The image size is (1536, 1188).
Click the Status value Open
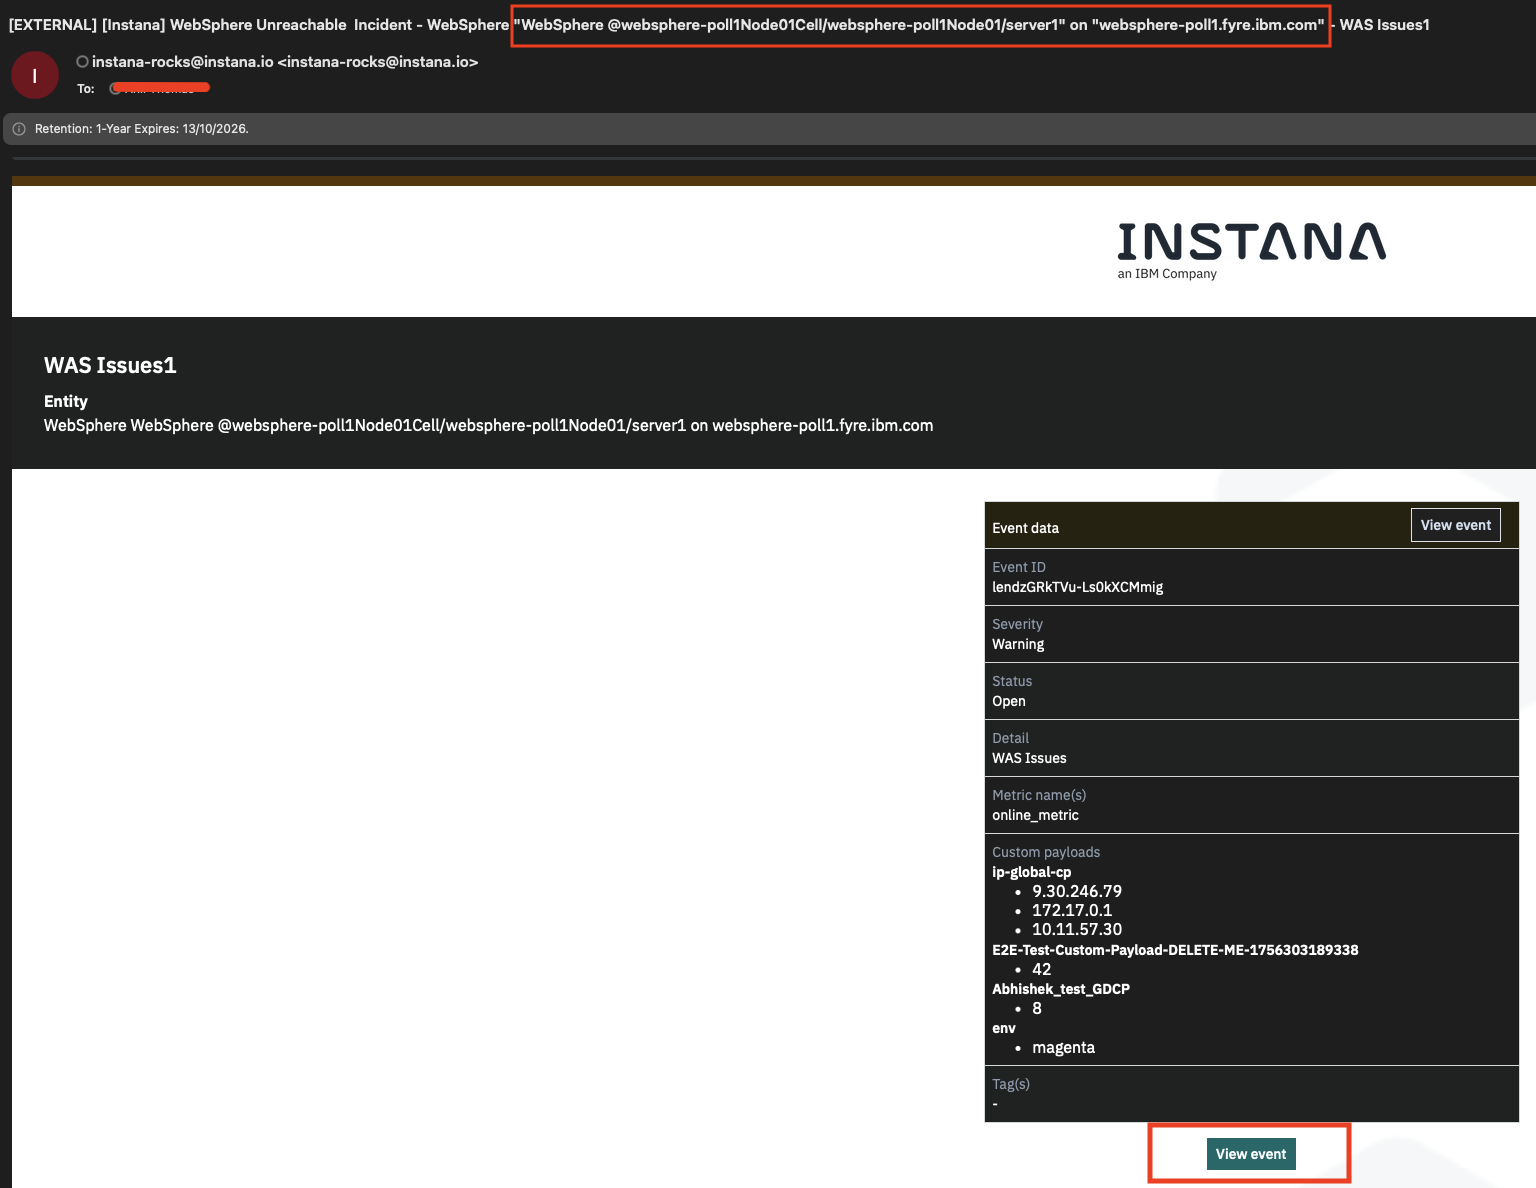point(1008,701)
